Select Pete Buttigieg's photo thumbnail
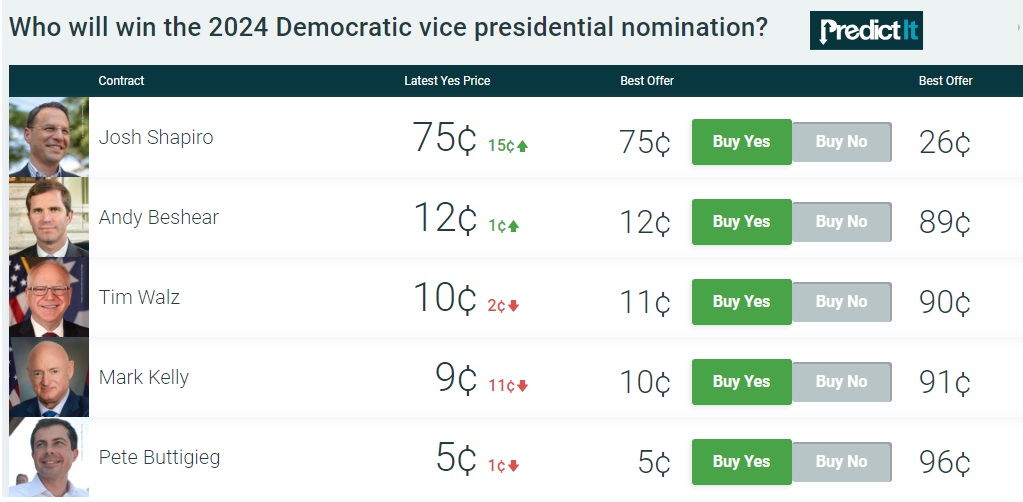The image size is (1023, 502). [48, 457]
